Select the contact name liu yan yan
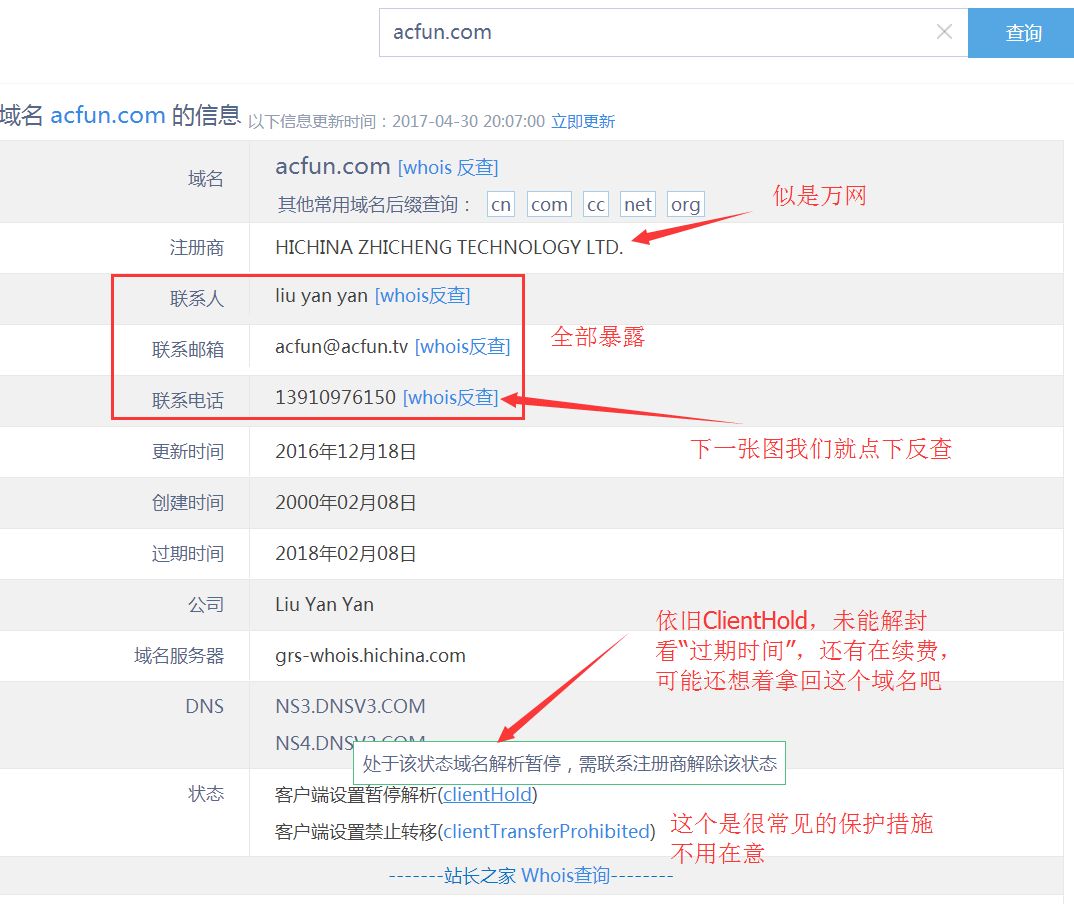 pos(321,295)
